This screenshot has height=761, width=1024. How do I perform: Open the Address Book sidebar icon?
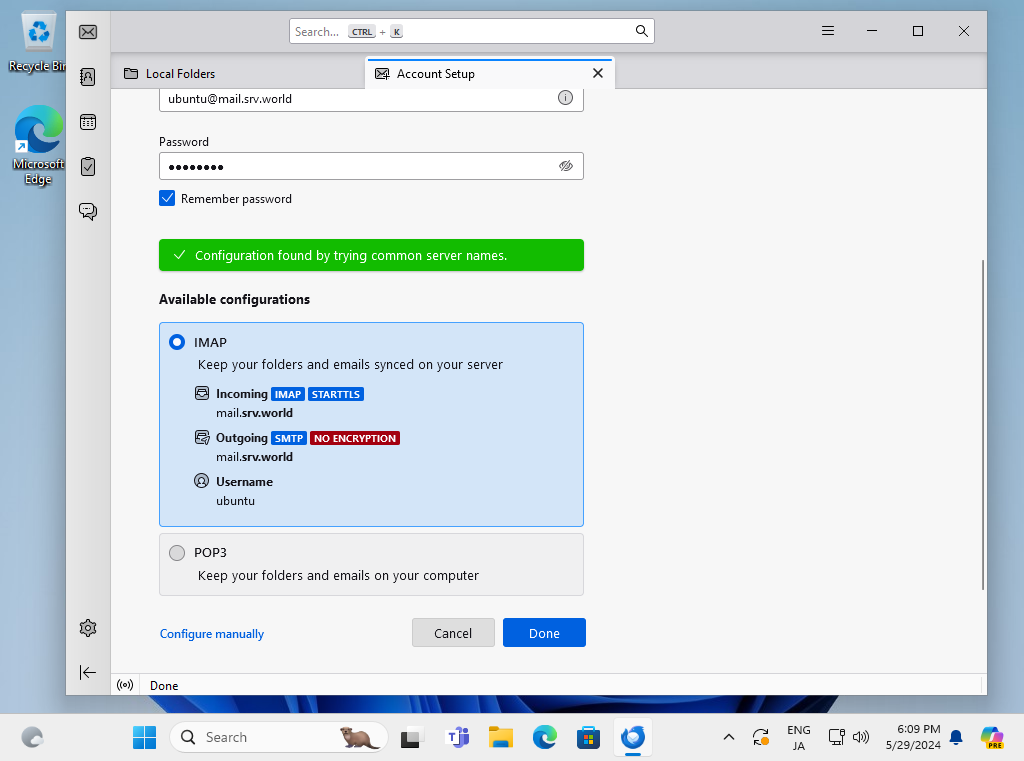(88, 77)
